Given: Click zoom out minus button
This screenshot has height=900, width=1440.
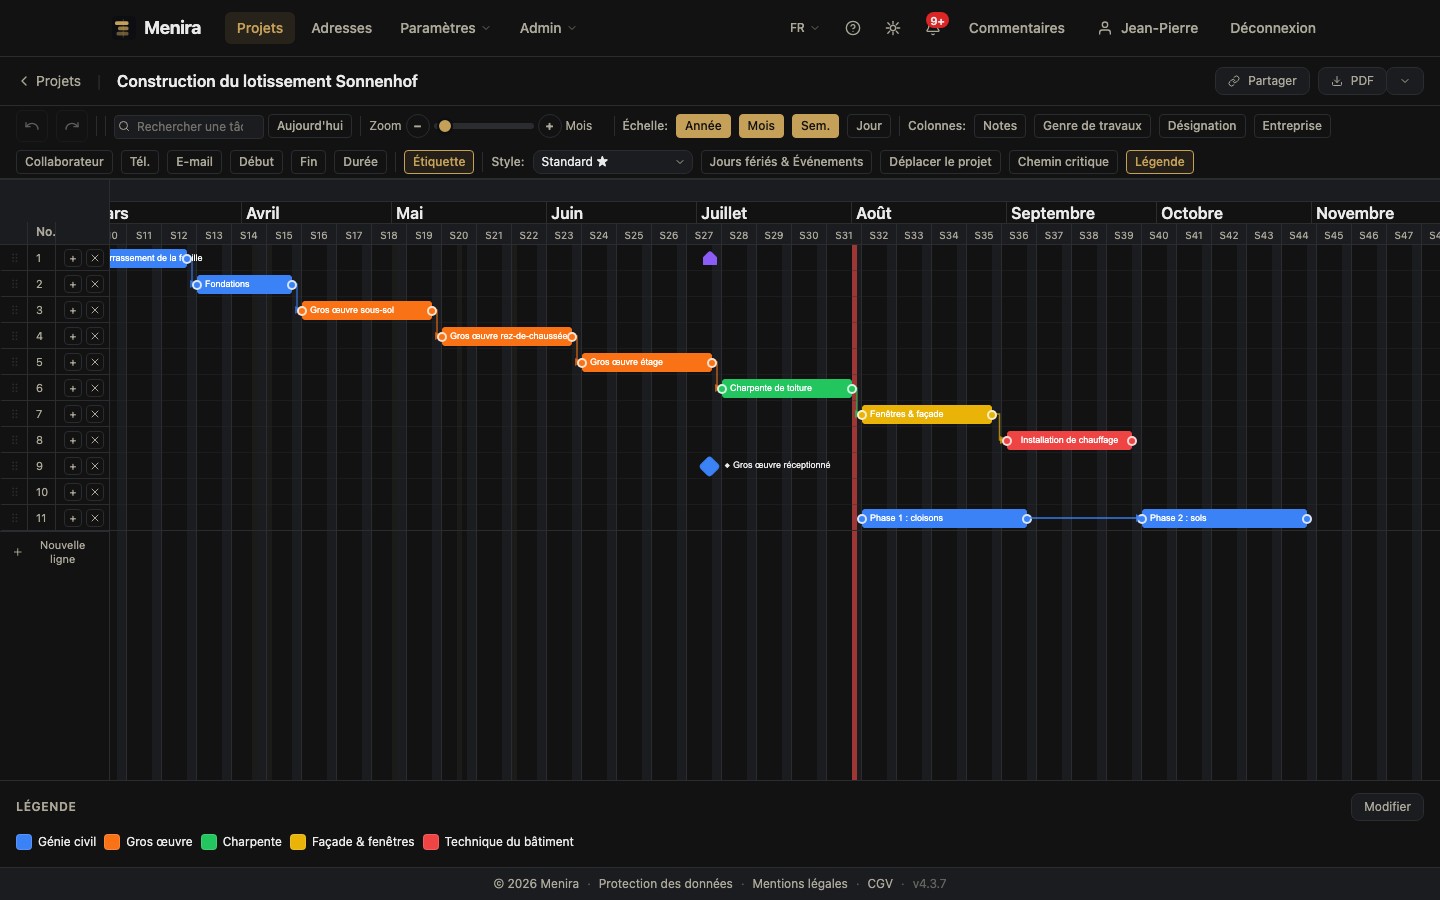Looking at the screenshot, I should click(418, 126).
